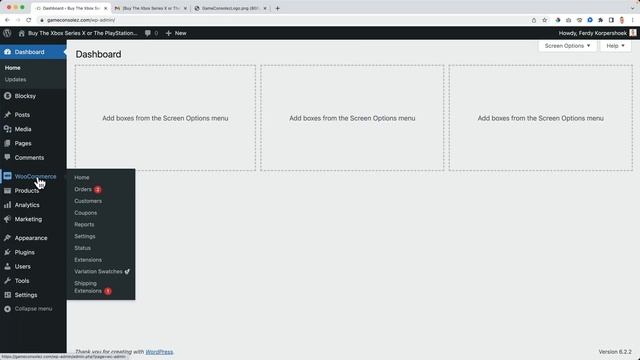
Task: Click the red badge on Orders
Action: tap(98, 189)
